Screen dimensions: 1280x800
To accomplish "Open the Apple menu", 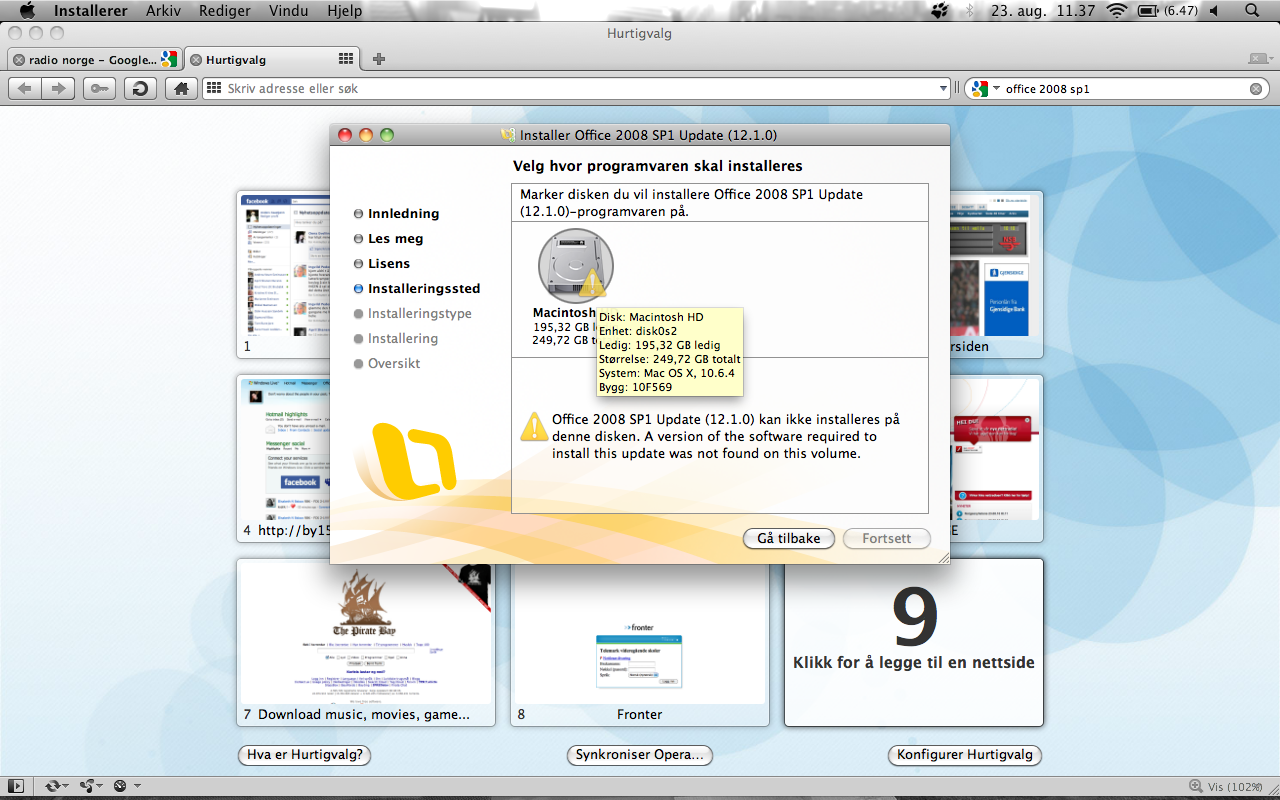I will (x=27, y=11).
